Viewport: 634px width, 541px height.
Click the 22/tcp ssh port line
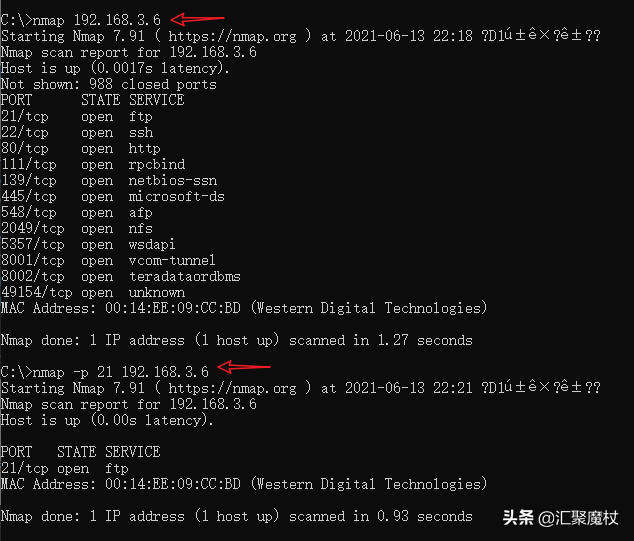(x=77, y=133)
